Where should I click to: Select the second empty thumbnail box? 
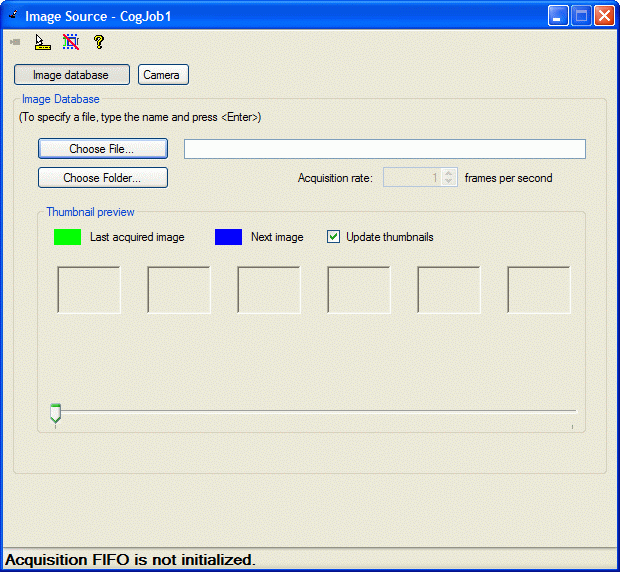tap(179, 290)
